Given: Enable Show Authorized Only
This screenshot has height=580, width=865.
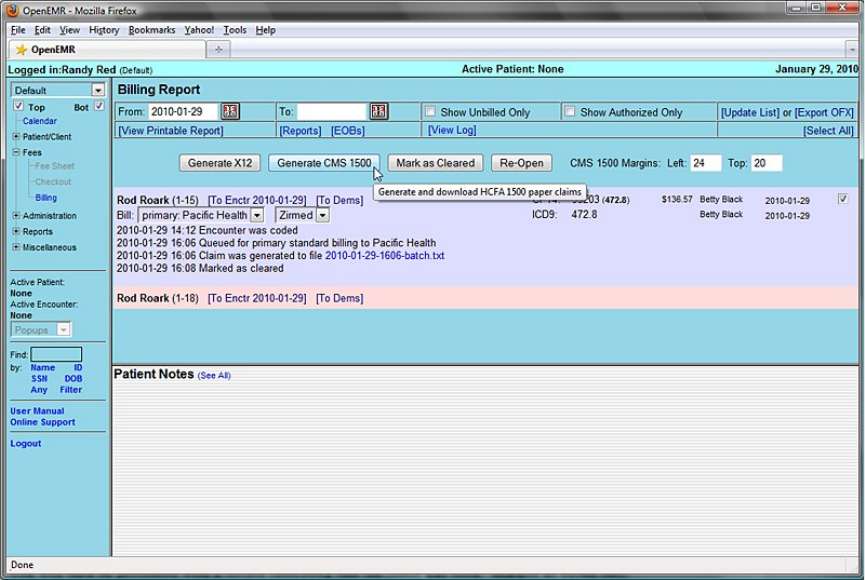Looking at the screenshot, I should 570,111.
